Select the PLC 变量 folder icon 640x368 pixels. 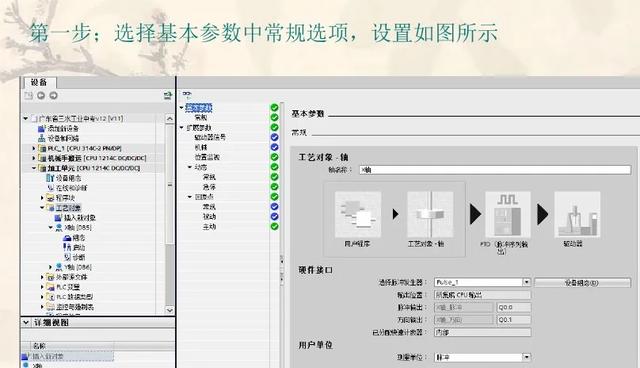point(50,287)
